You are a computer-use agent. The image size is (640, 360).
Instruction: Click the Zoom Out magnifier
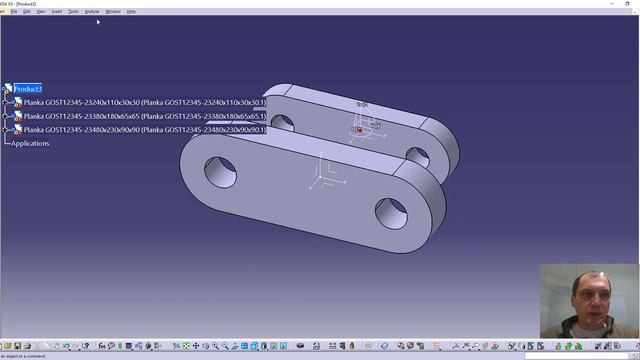pos(225,346)
